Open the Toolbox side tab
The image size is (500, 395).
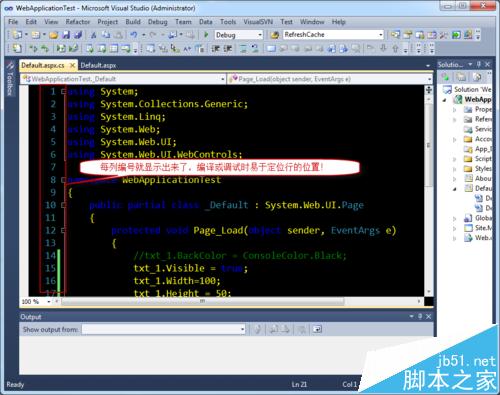pyautogui.click(x=10, y=79)
